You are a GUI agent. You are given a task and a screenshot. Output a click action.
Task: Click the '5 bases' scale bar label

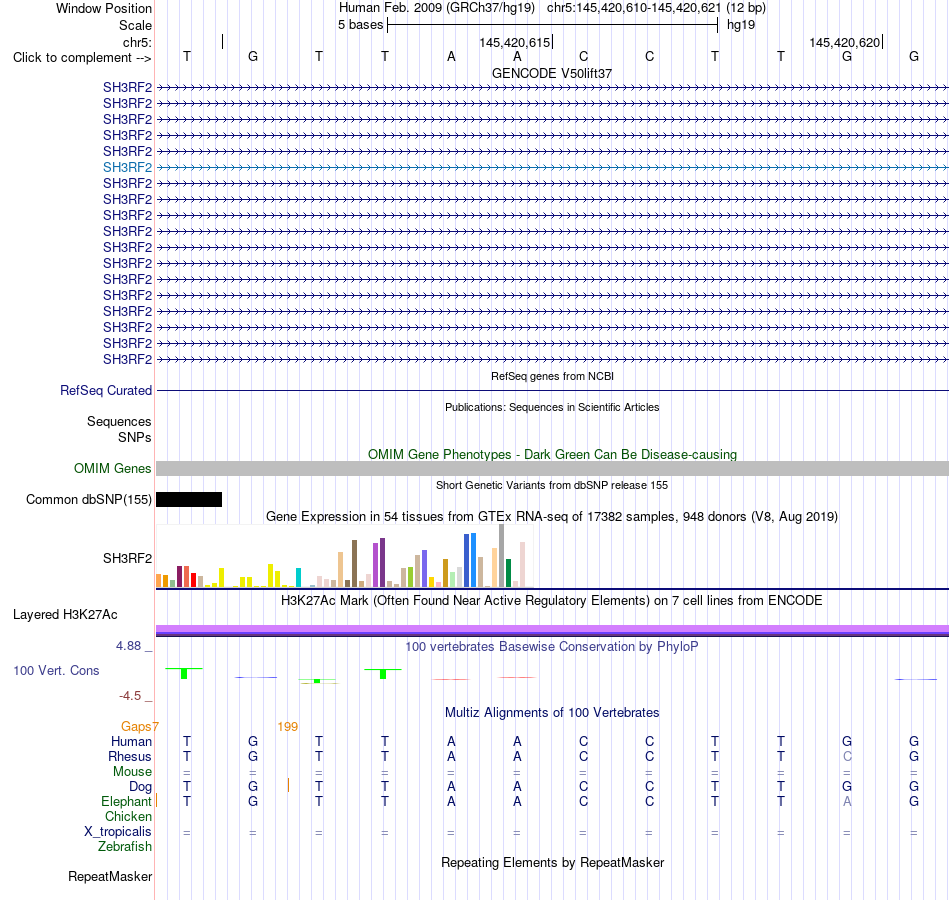[x=360, y=25]
